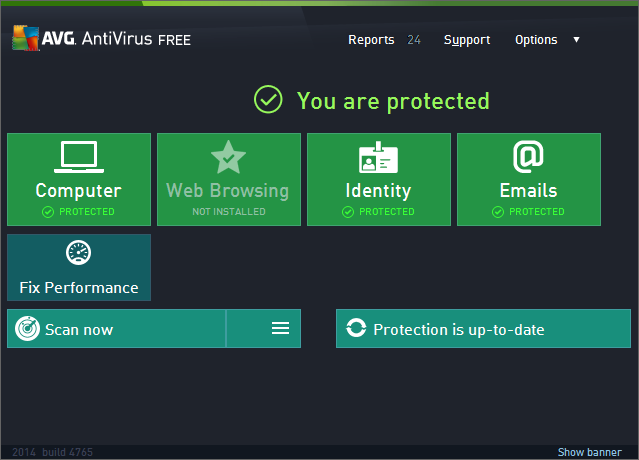Screen dimensions: 639x460
Task: Click Identity PROTECTED status checkmark
Action: coord(348,212)
